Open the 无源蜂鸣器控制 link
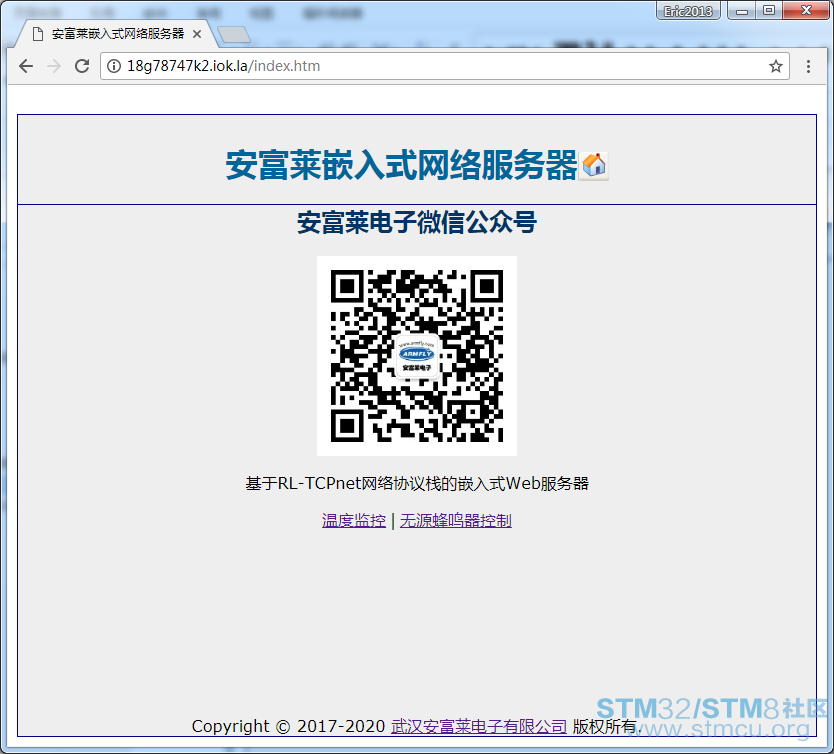Viewport: 834px width, 754px height. pyautogui.click(x=456, y=520)
